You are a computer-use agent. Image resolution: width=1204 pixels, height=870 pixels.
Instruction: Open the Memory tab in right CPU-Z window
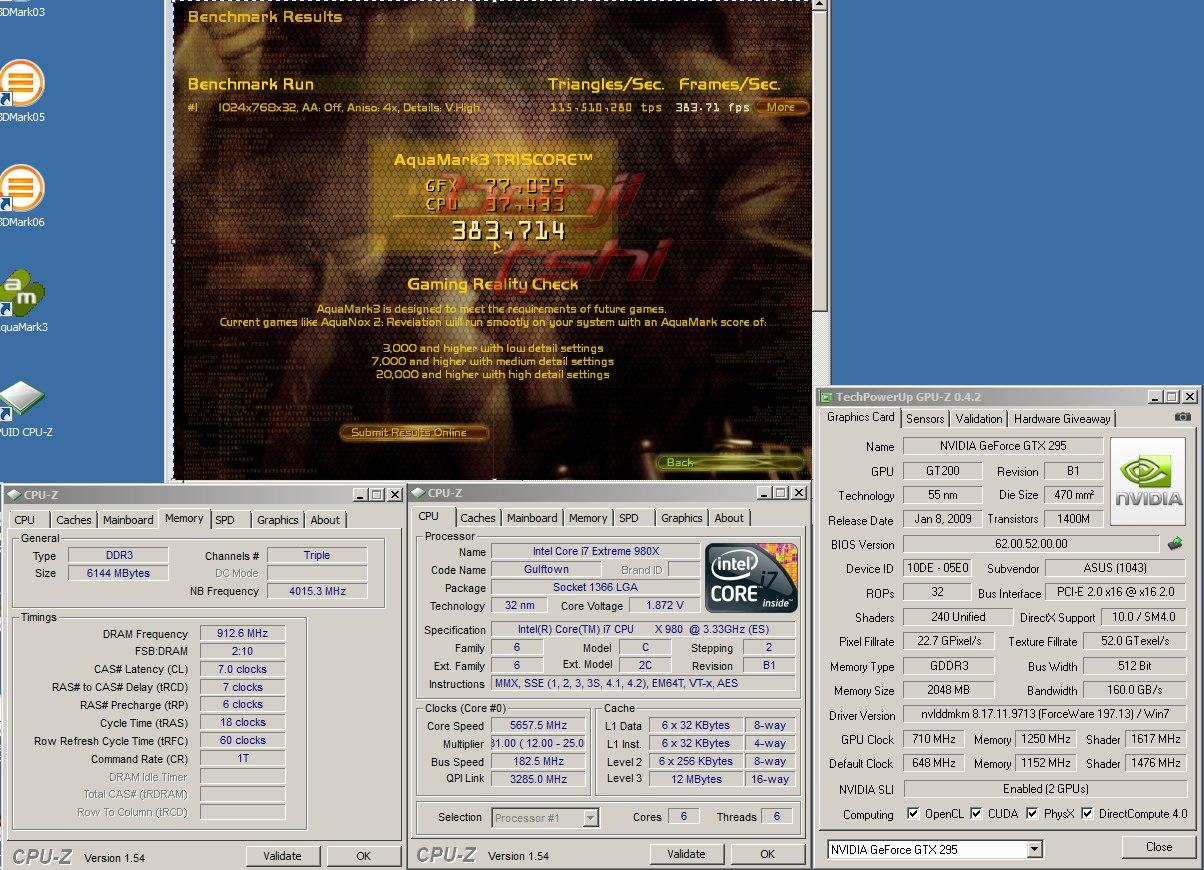click(x=588, y=518)
